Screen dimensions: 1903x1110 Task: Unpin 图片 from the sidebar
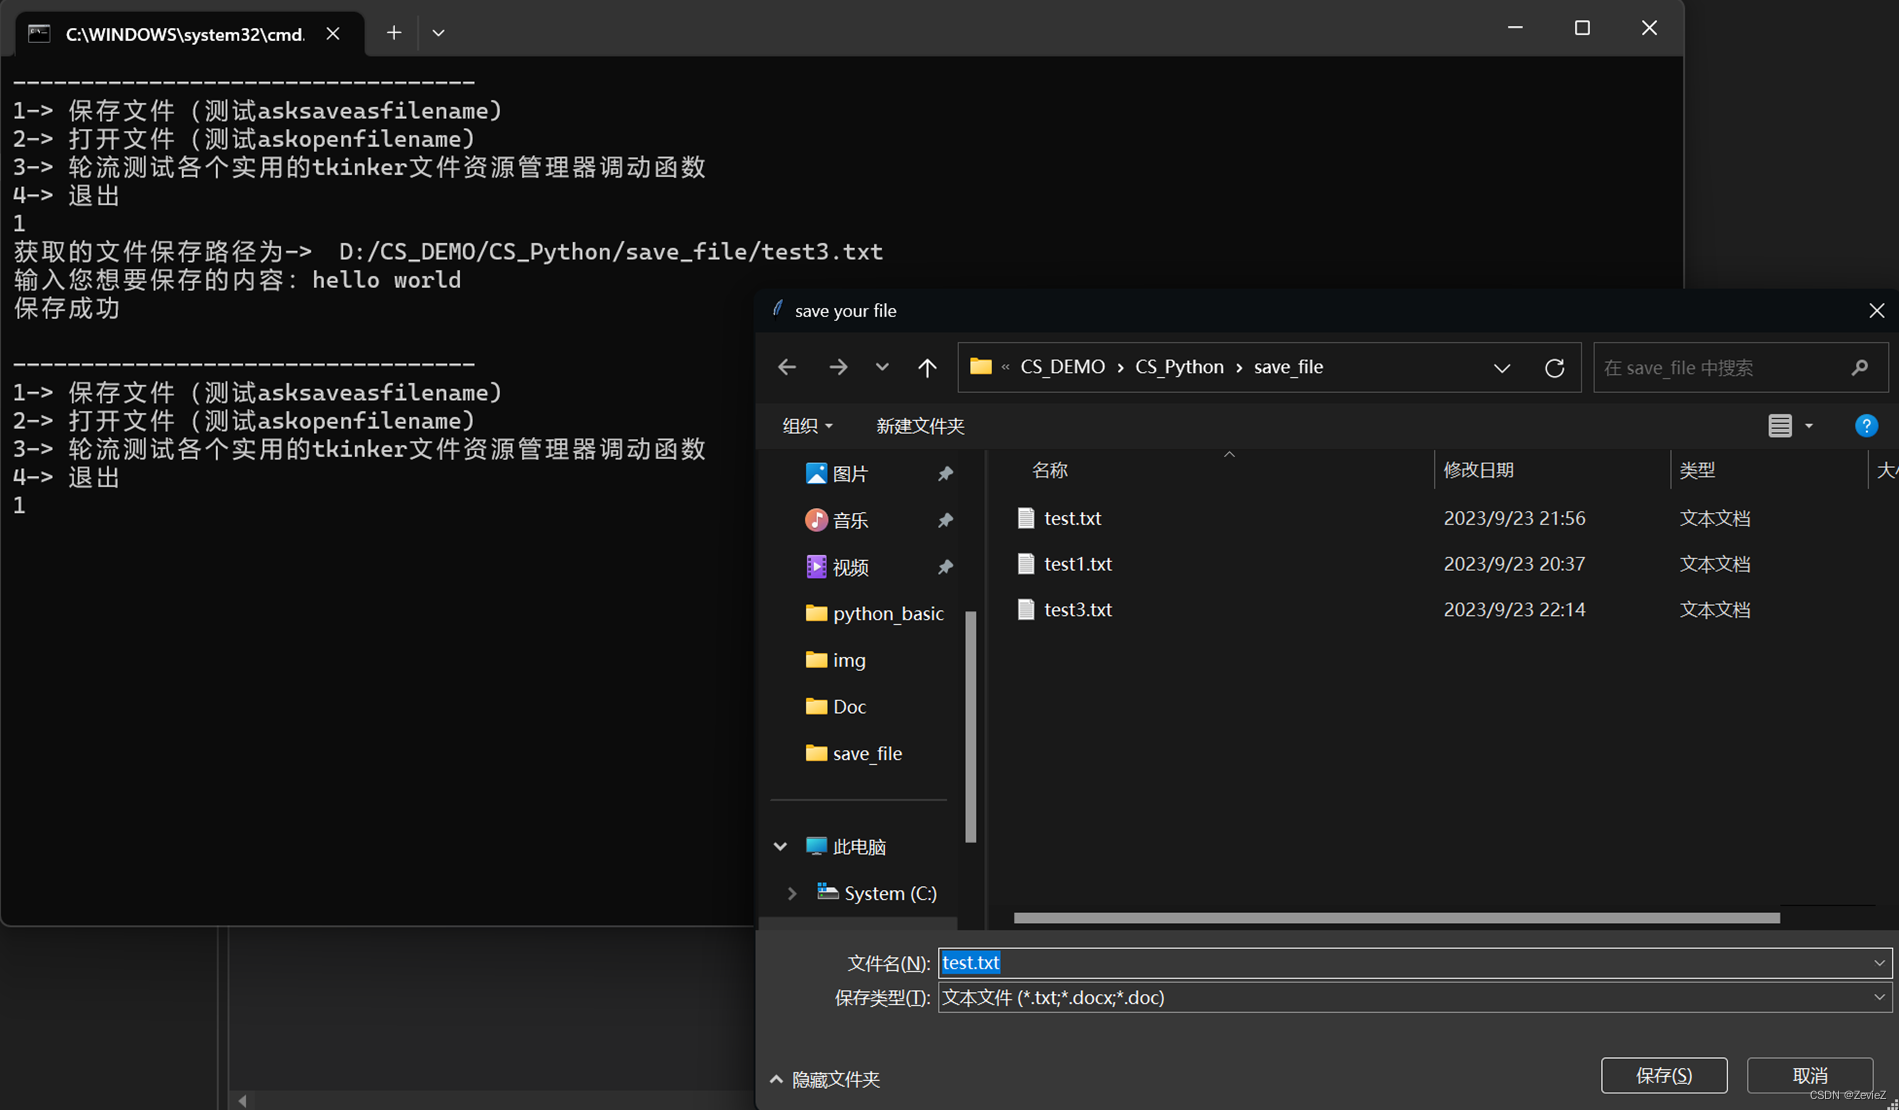[945, 473]
